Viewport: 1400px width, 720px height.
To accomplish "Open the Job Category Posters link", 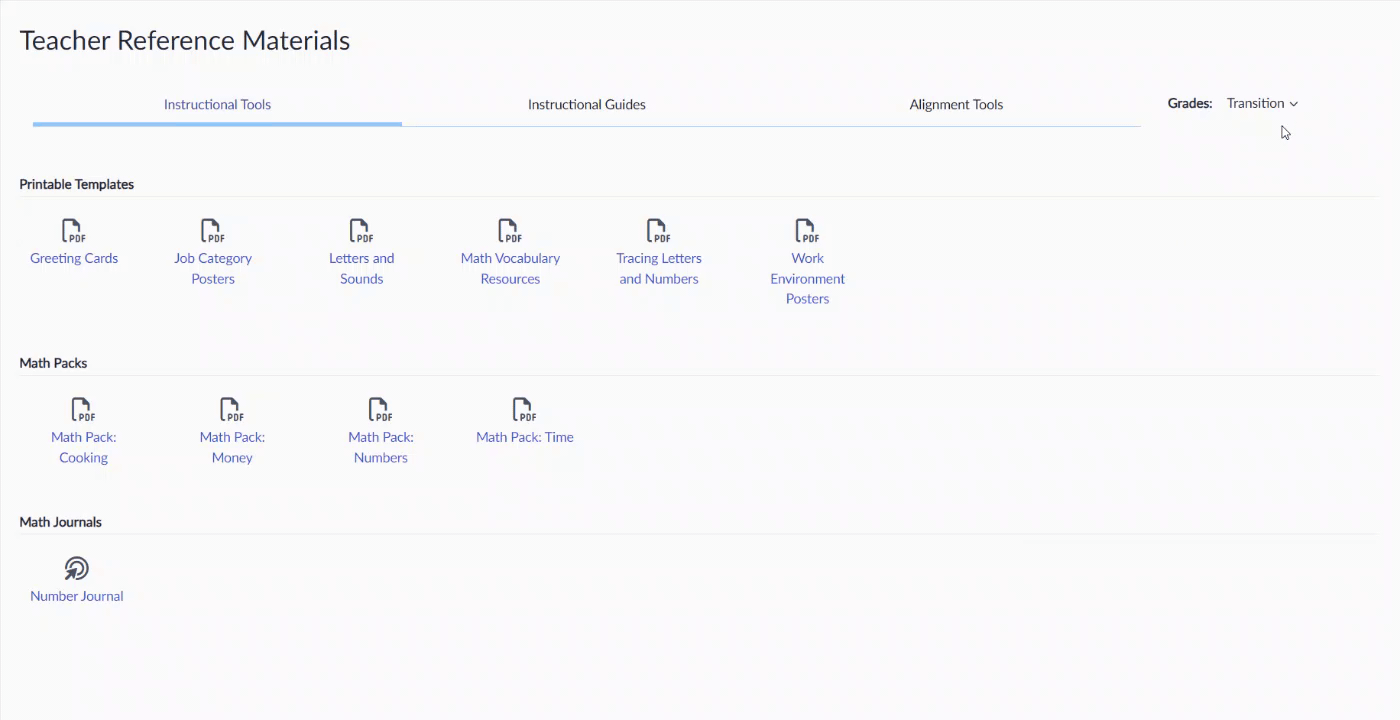I will coord(213,268).
